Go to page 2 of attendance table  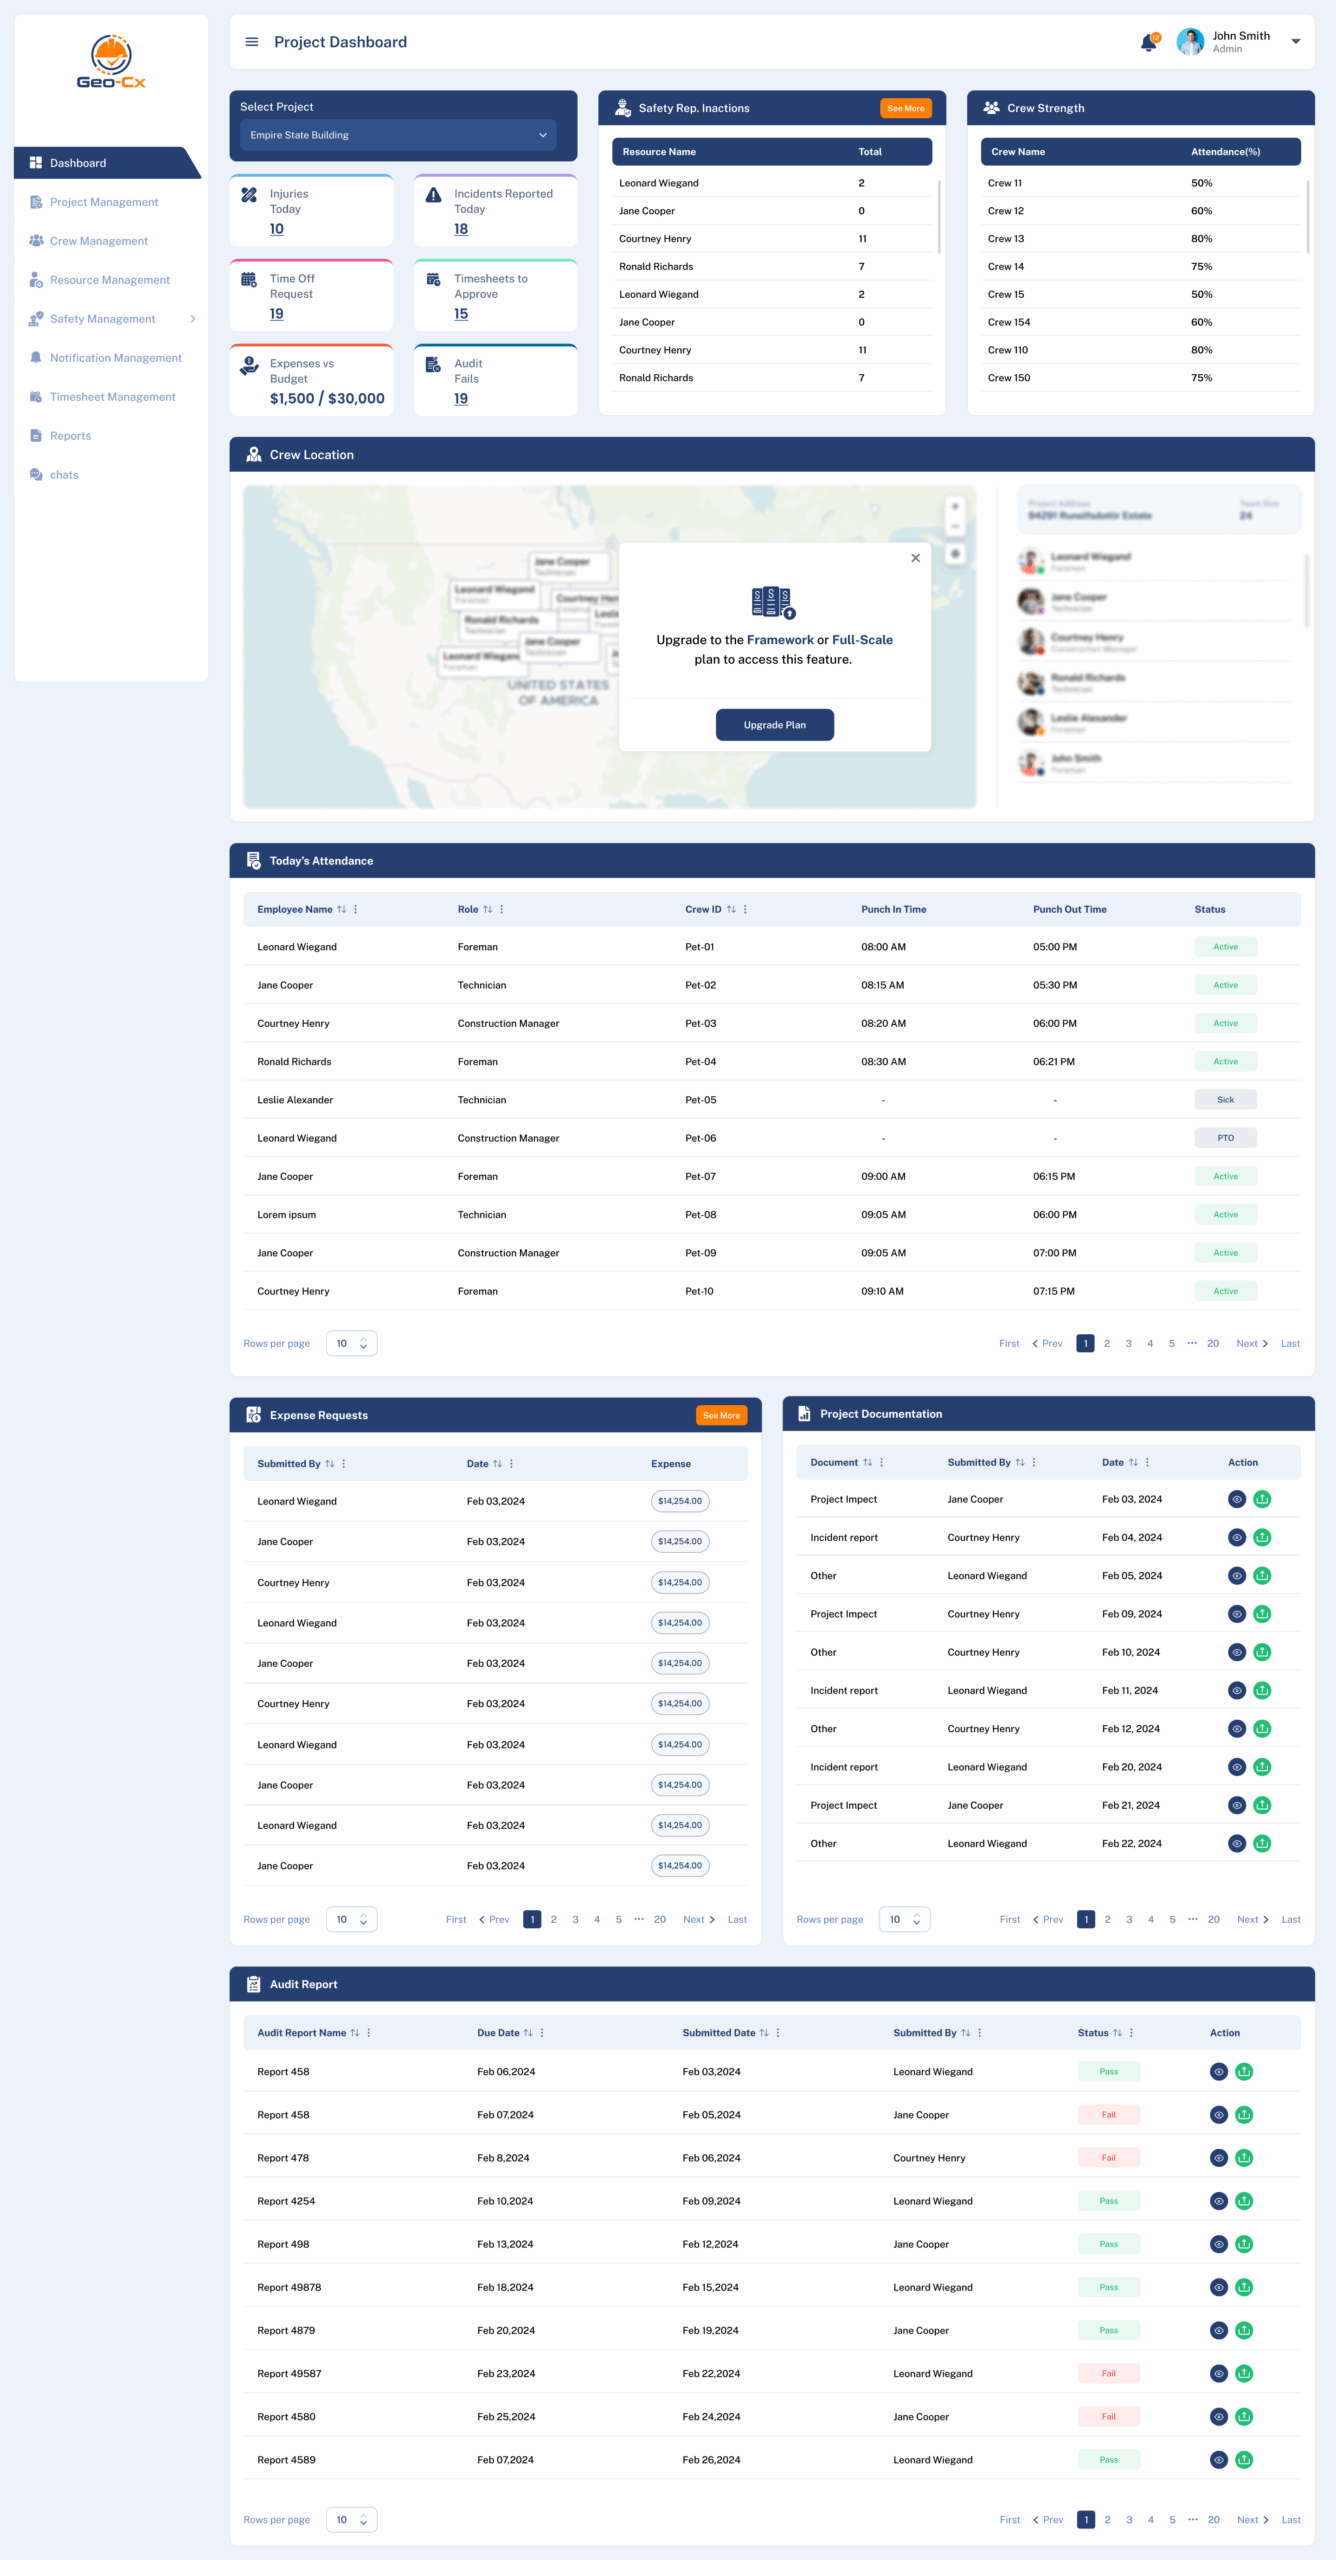(x=1107, y=1343)
